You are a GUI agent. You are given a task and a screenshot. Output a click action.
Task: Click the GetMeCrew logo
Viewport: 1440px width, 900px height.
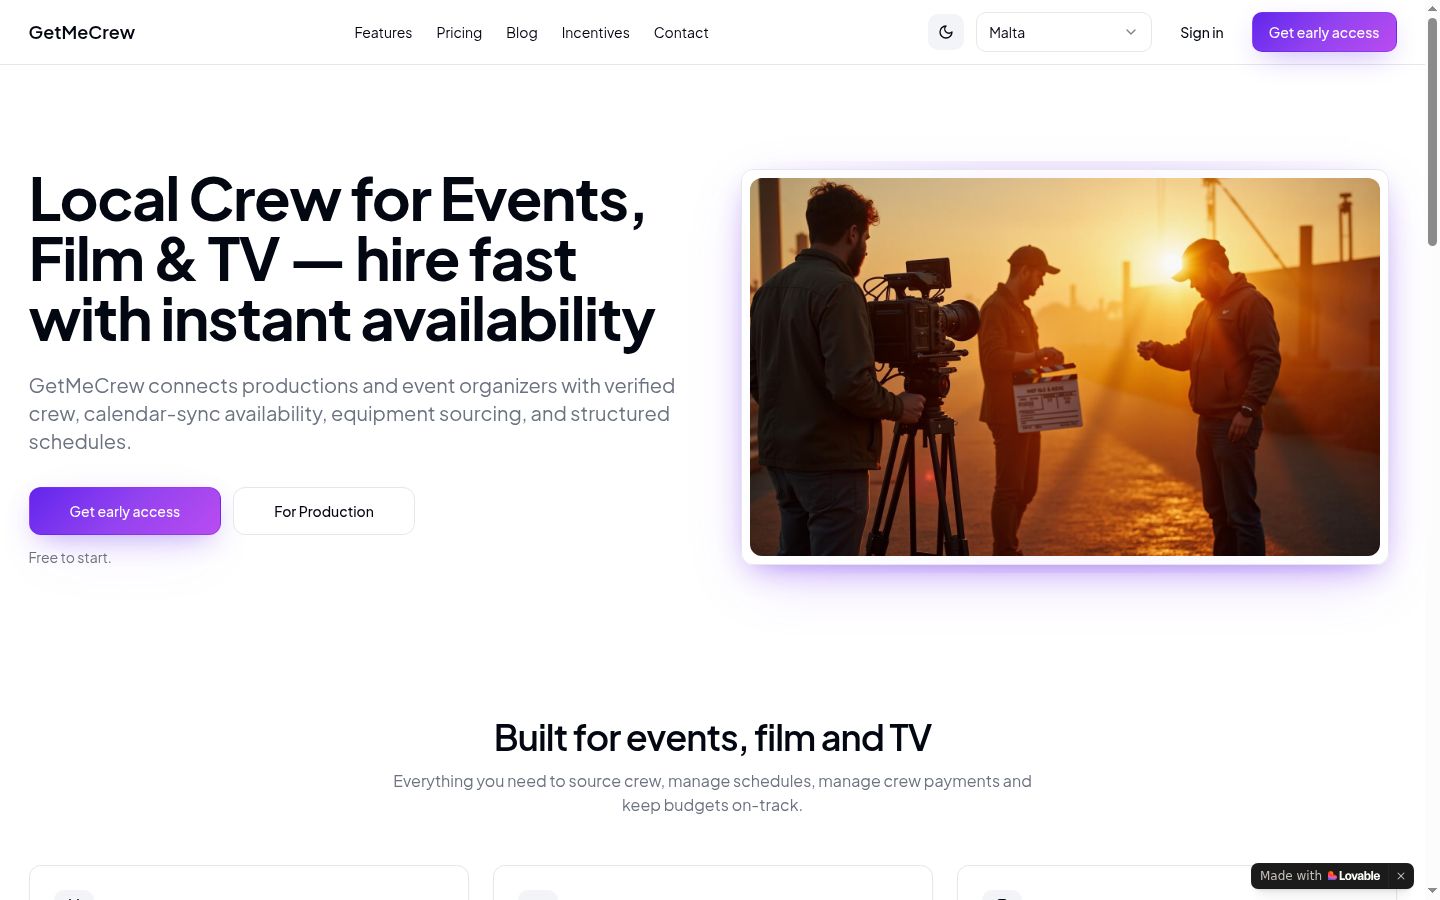coord(82,32)
